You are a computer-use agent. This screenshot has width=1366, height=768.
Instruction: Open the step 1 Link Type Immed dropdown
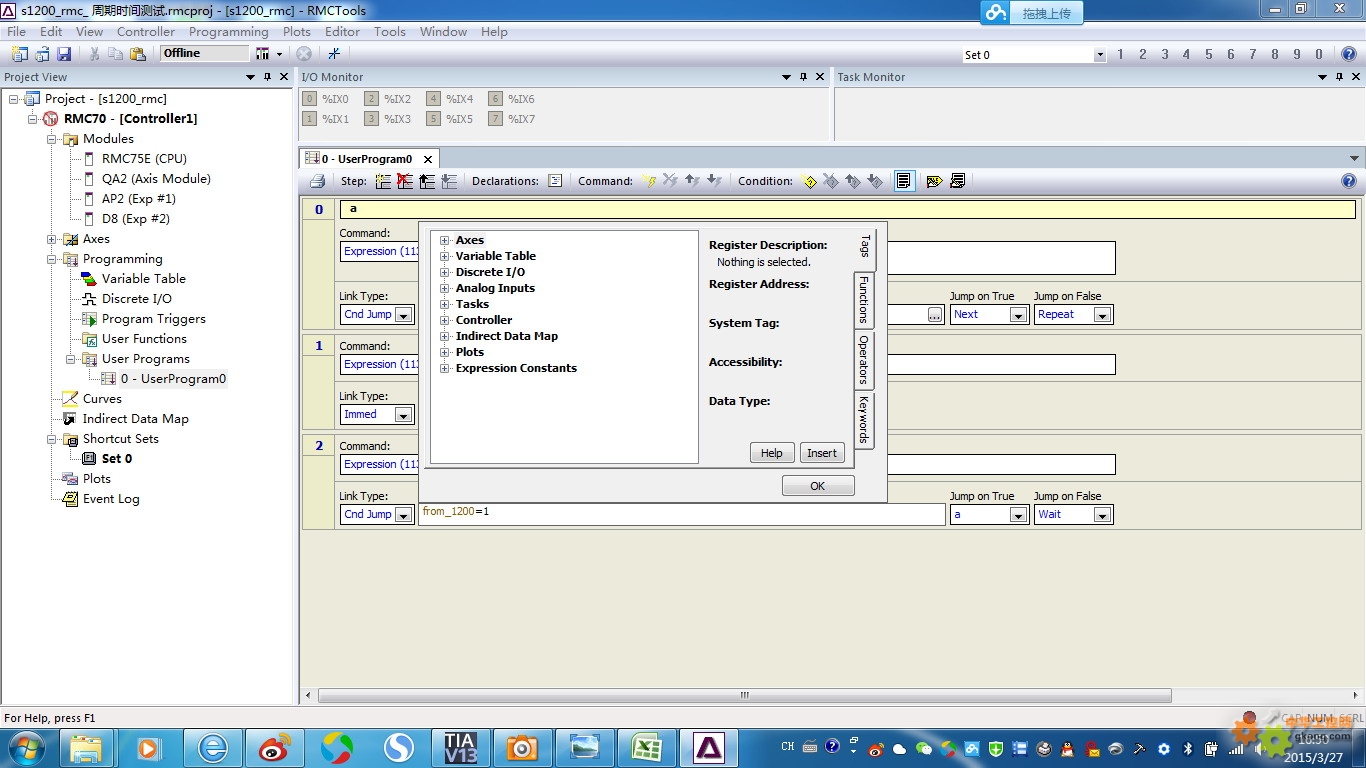(404, 415)
